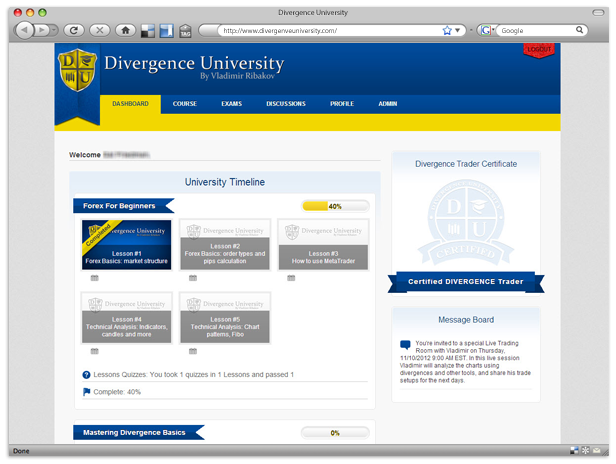Click the 'By Vladimir Ribakov' subtitle
616x464 pixels.
[237, 76]
